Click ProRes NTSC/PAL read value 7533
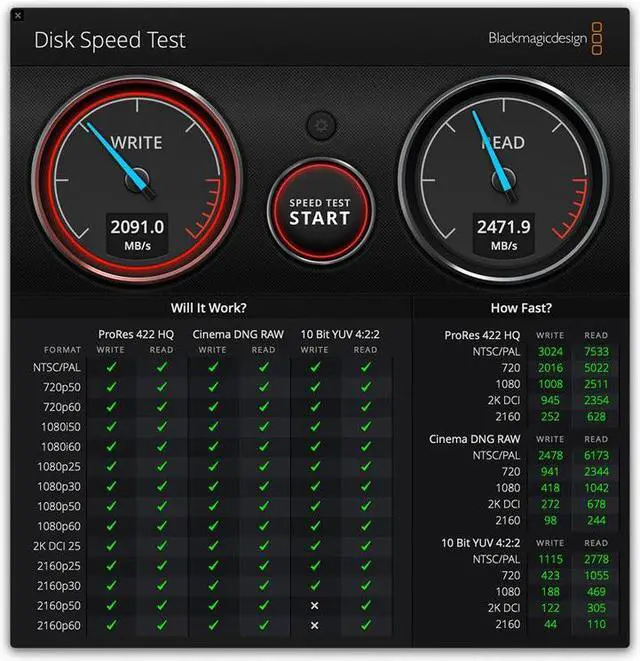 coord(596,352)
